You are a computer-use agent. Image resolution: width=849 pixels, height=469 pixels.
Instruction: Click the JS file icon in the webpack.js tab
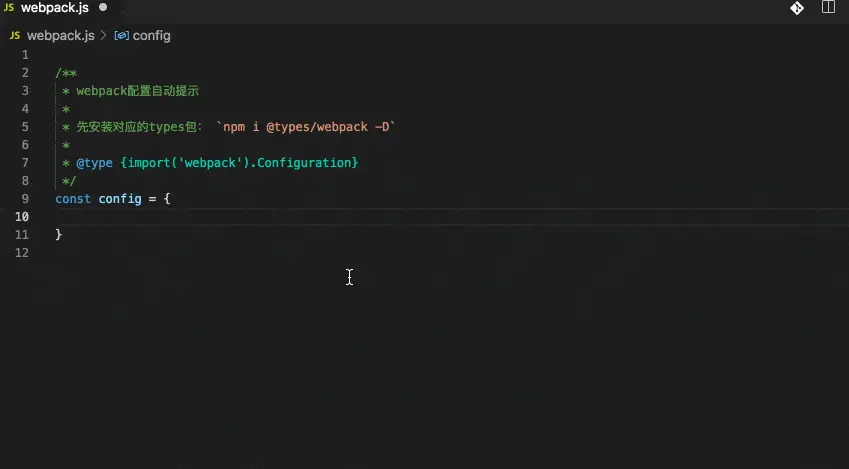click(x=9, y=8)
